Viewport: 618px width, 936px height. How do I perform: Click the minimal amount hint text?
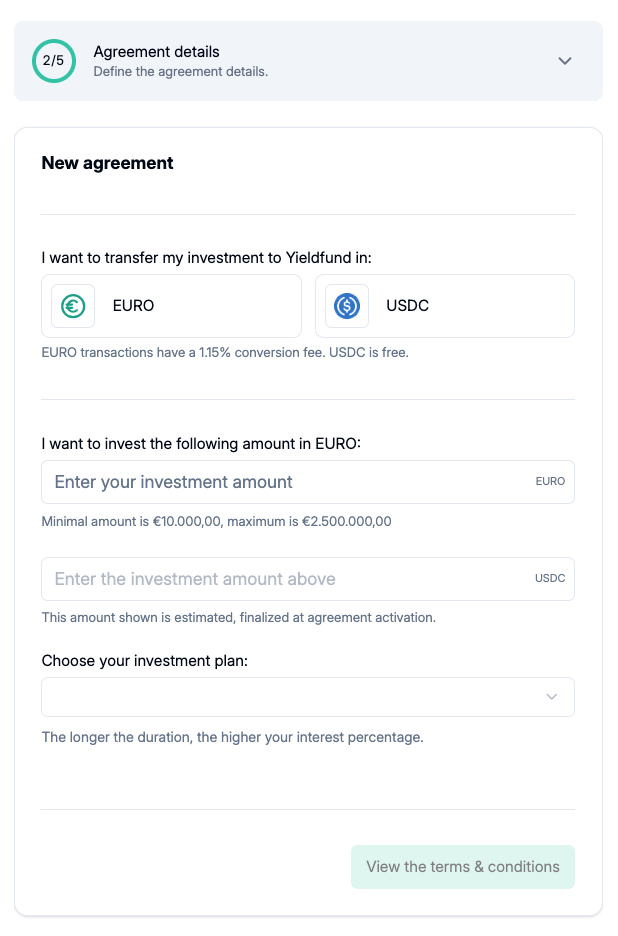216,521
